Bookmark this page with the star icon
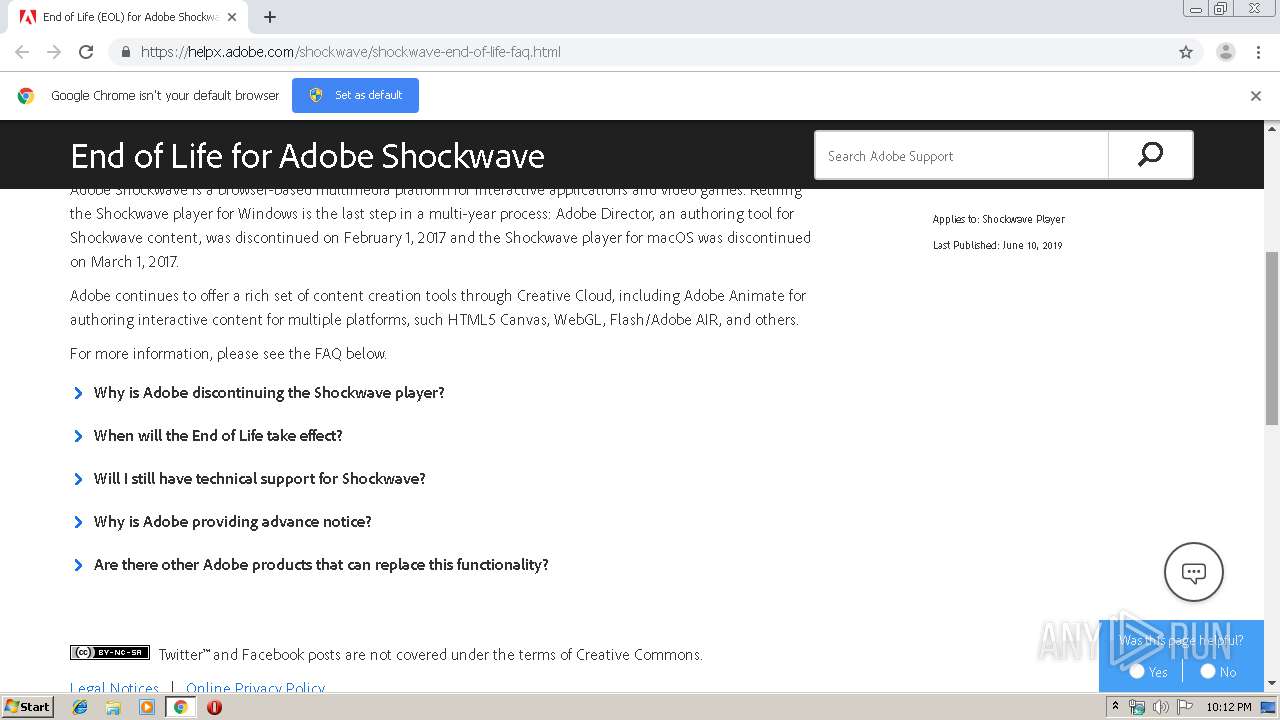Screen dimensions: 1280x720 [x=1186, y=52]
